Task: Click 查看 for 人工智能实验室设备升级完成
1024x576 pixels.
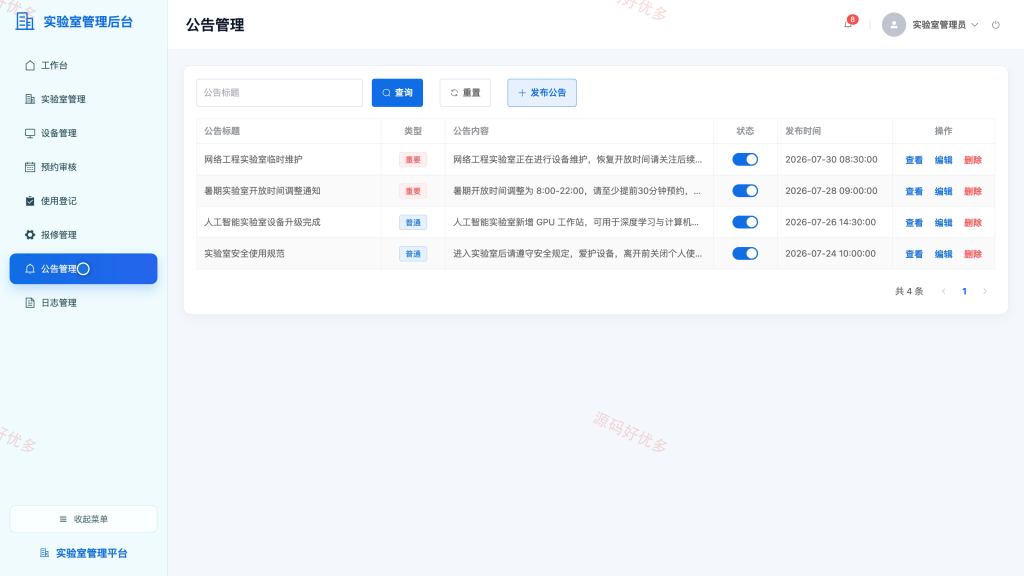Action: click(x=914, y=223)
